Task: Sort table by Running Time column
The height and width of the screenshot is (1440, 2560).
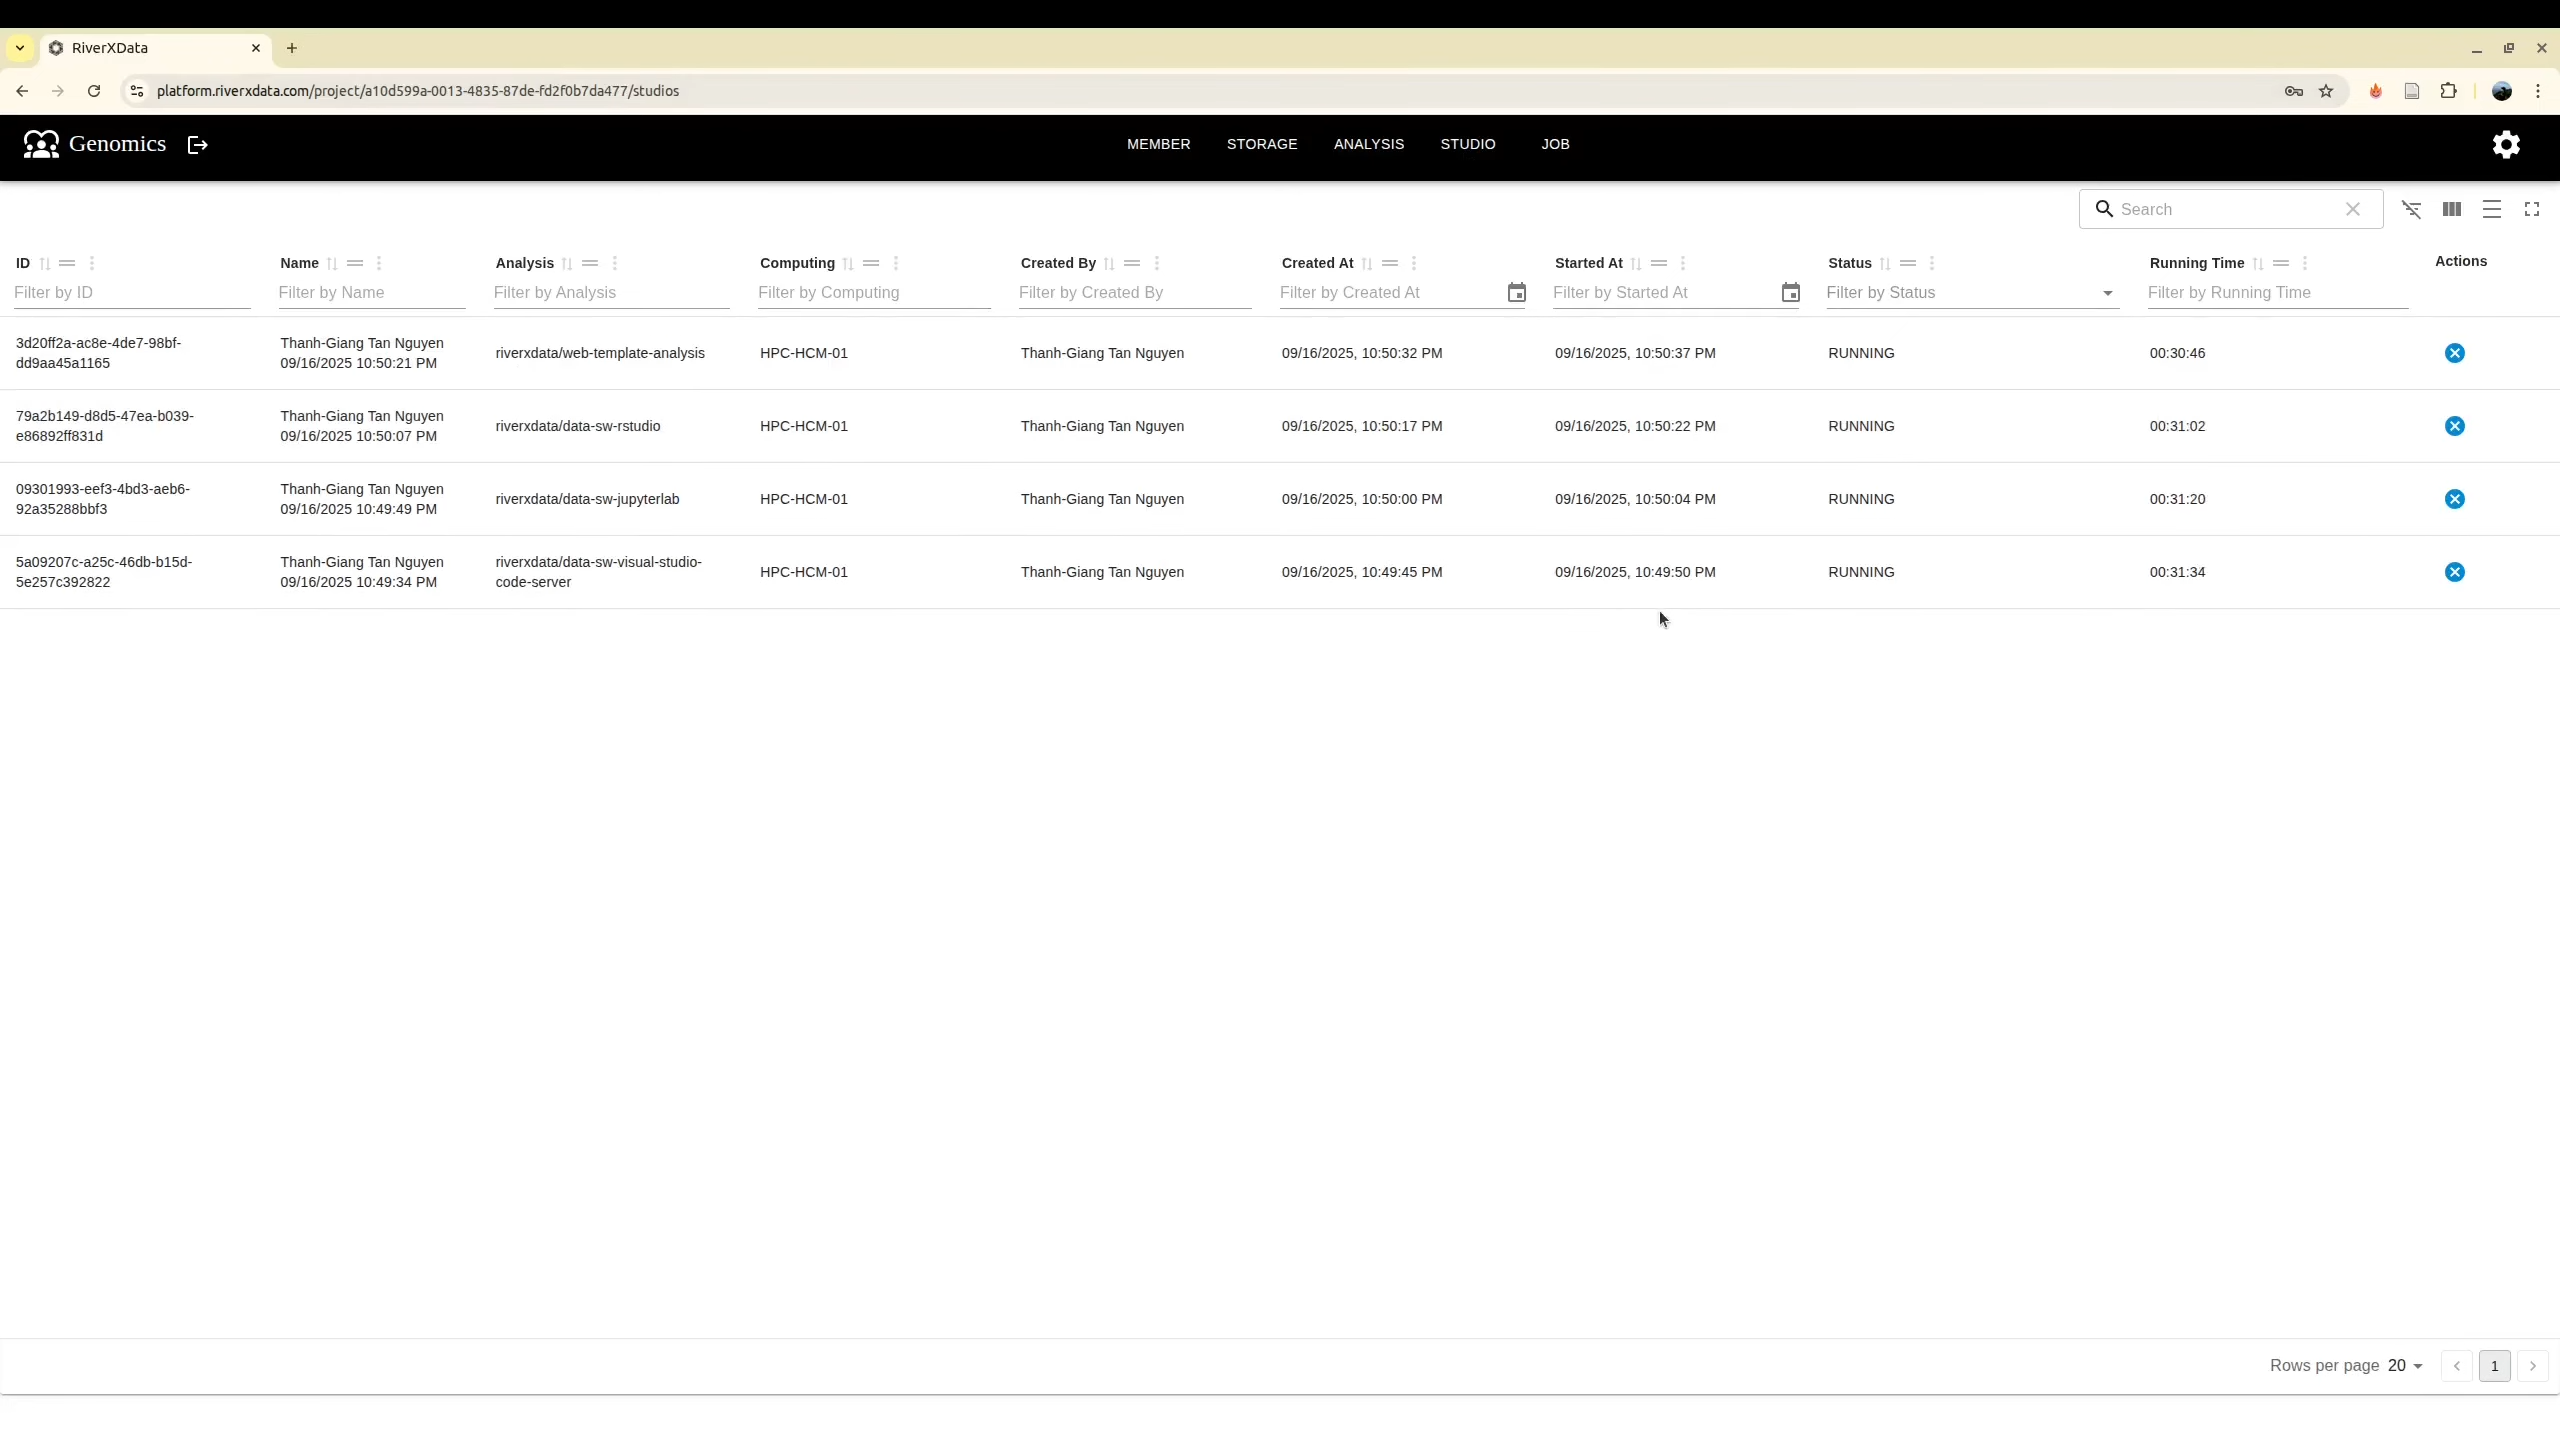Action: [2257, 264]
